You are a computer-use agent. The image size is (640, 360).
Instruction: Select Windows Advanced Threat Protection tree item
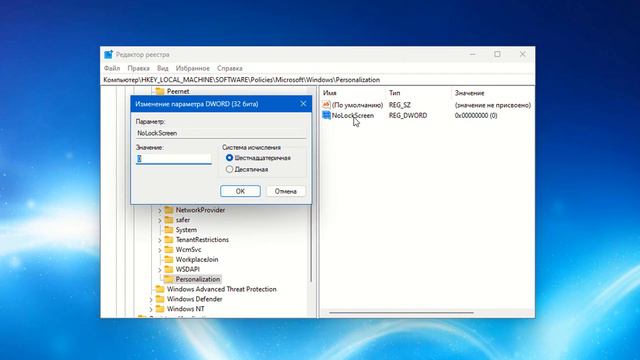pyautogui.click(x=222, y=289)
